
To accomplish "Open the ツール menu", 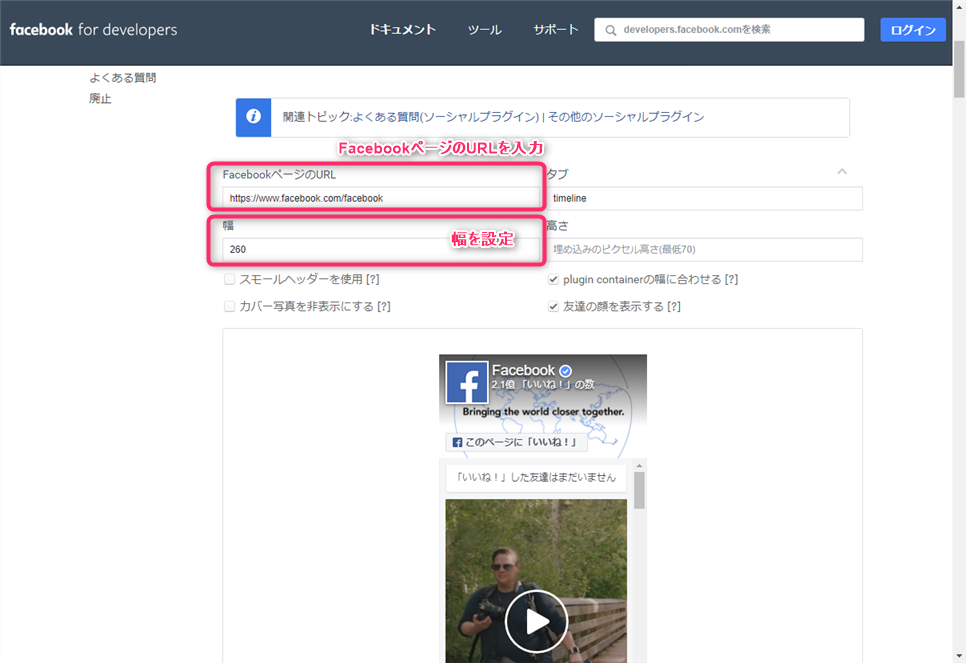I will click(x=484, y=30).
